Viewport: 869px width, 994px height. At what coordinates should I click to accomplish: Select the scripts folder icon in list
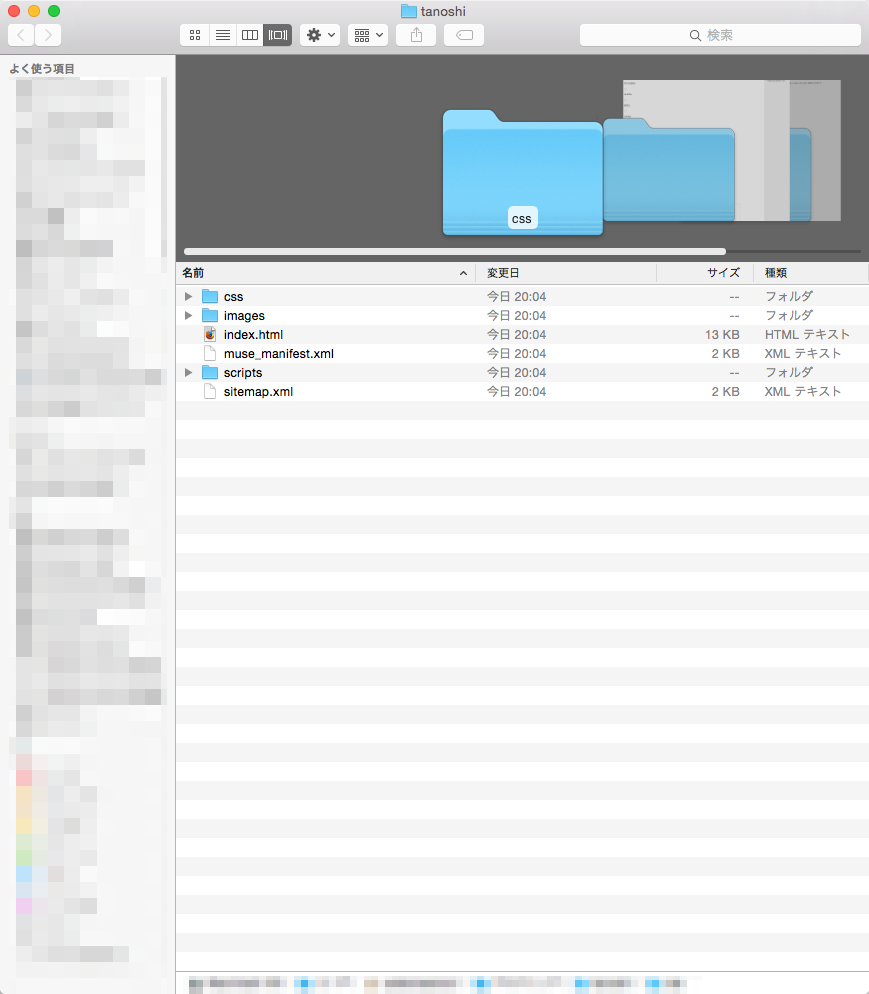click(210, 373)
